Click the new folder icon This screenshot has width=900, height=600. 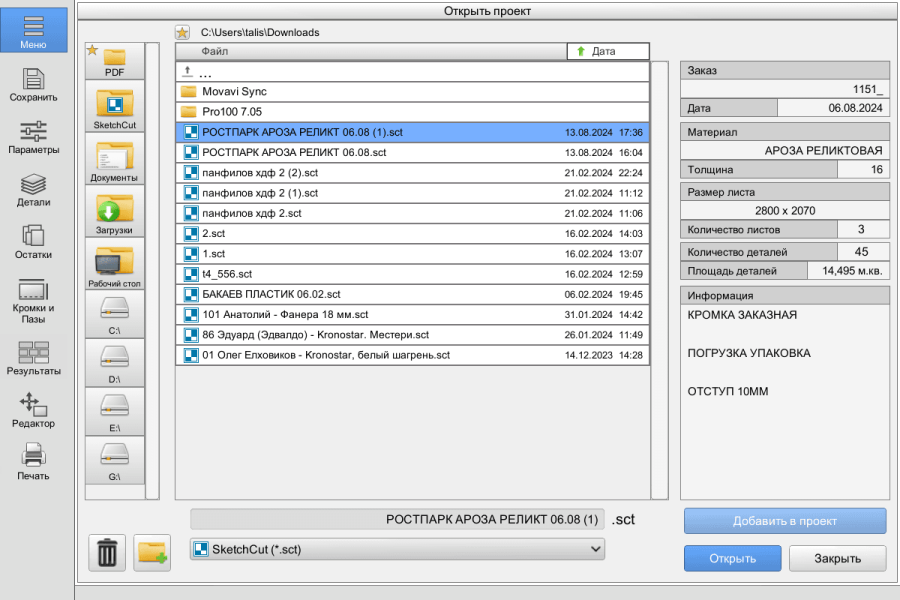tap(152, 552)
